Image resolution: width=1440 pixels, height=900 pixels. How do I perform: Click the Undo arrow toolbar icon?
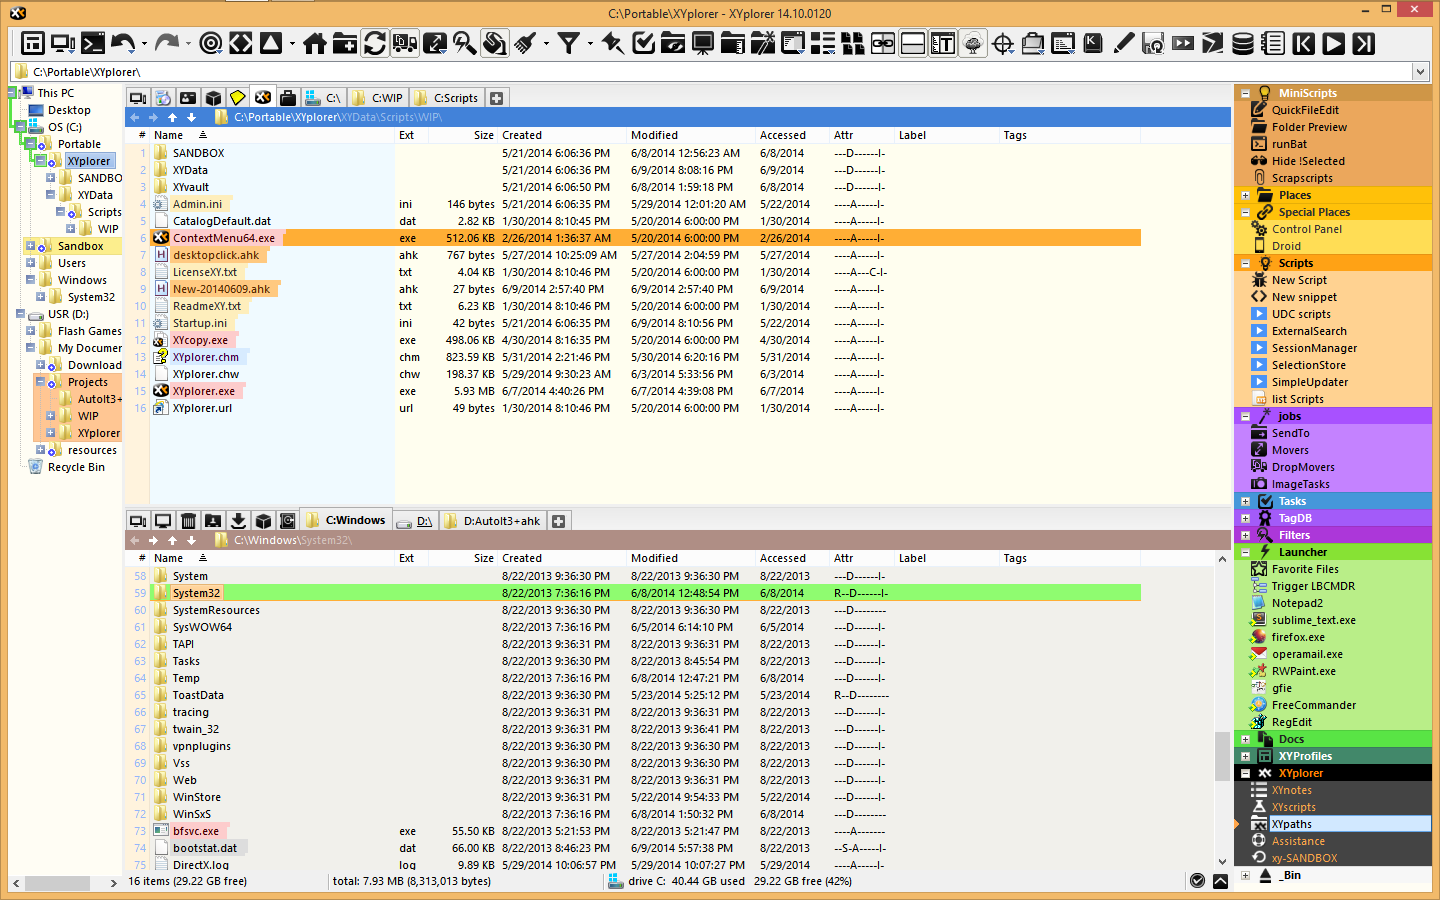pyautogui.click(x=123, y=43)
